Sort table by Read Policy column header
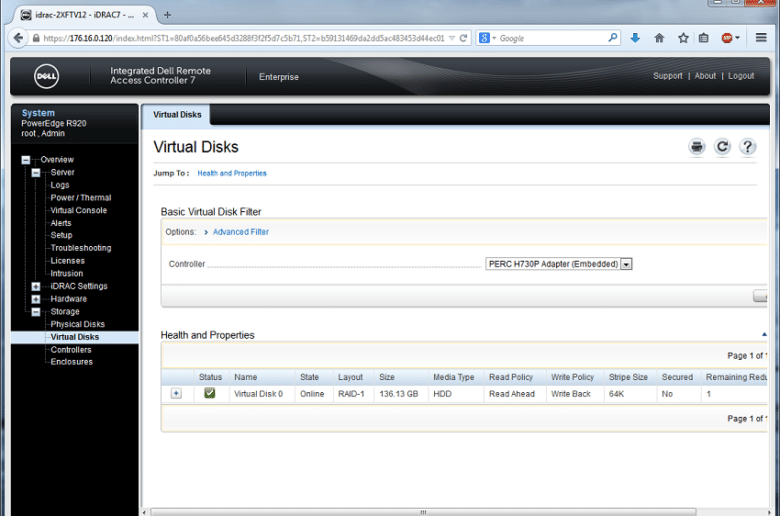The image size is (780, 516). click(511, 377)
